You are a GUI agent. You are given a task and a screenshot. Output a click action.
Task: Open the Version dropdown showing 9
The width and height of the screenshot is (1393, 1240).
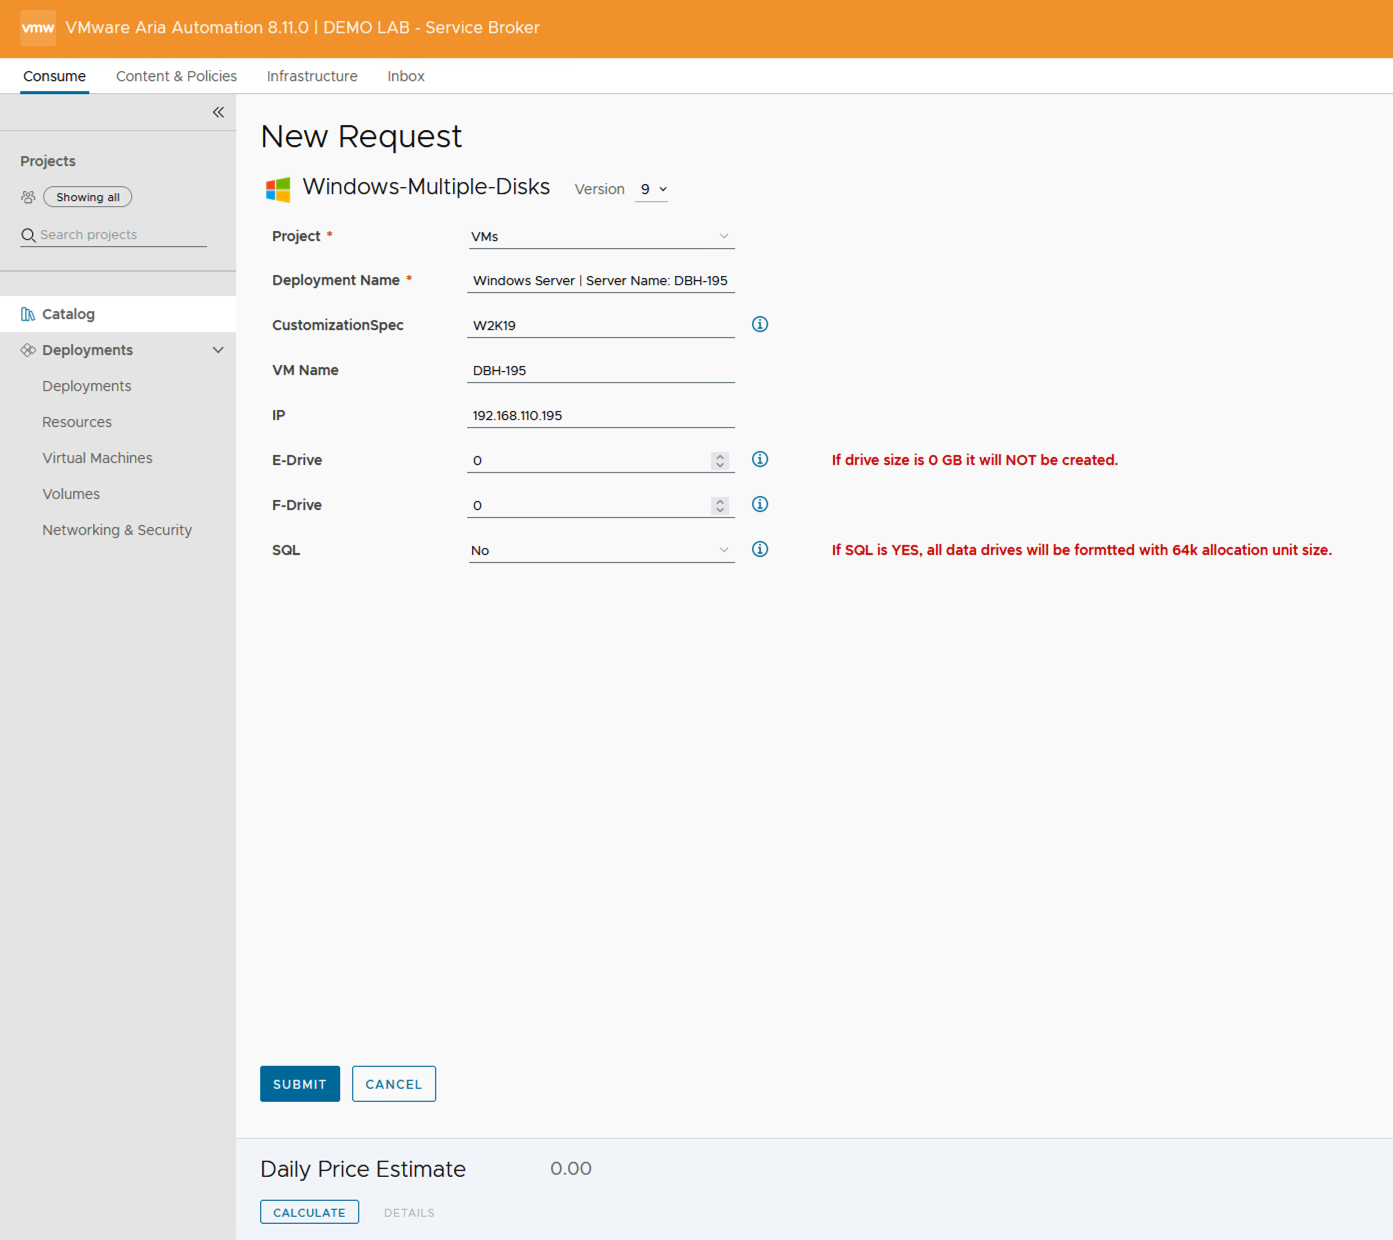pyautogui.click(x=653, y=189)
